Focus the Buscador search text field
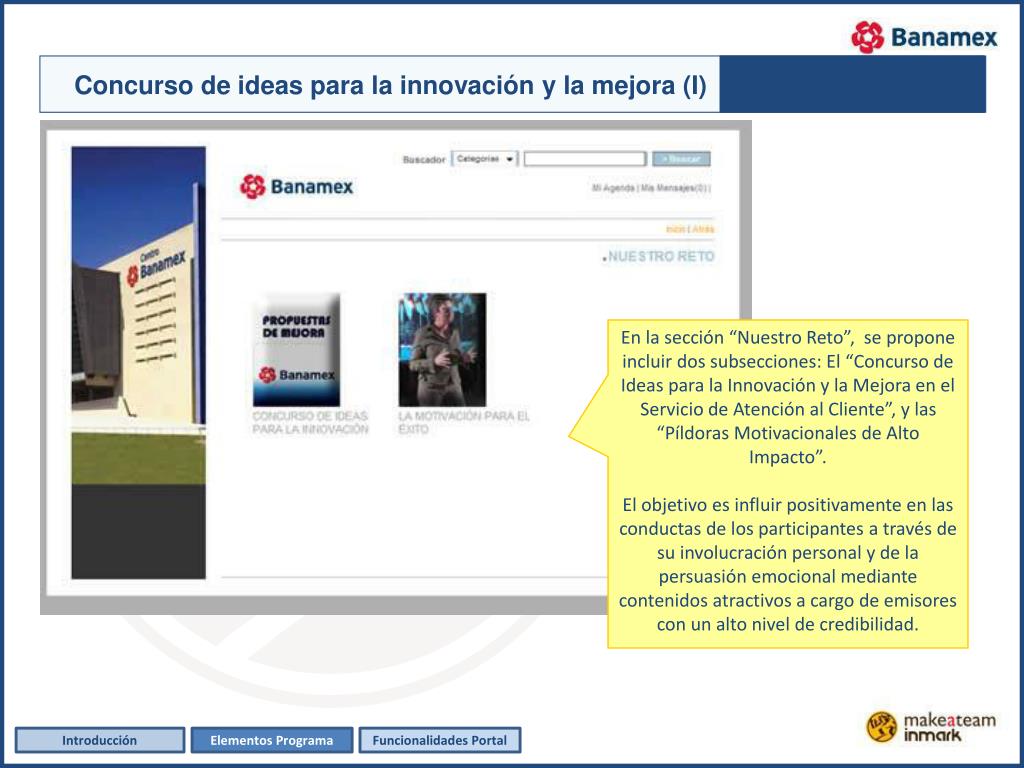Image resolution: width=1024 pixels, height=768 pixels. pyautogui.click(x=584, y=159)
